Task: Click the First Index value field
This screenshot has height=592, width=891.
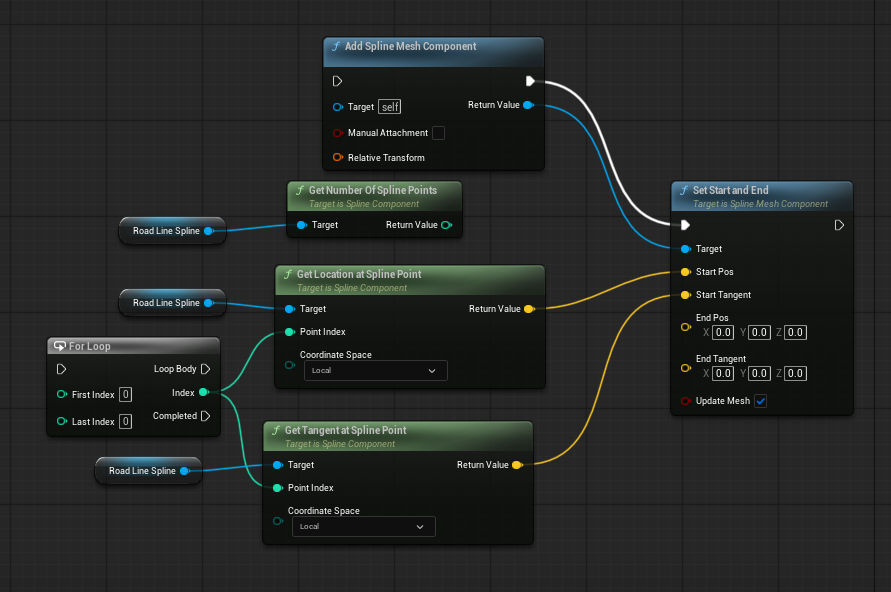Action: click(x=125, y=395)
